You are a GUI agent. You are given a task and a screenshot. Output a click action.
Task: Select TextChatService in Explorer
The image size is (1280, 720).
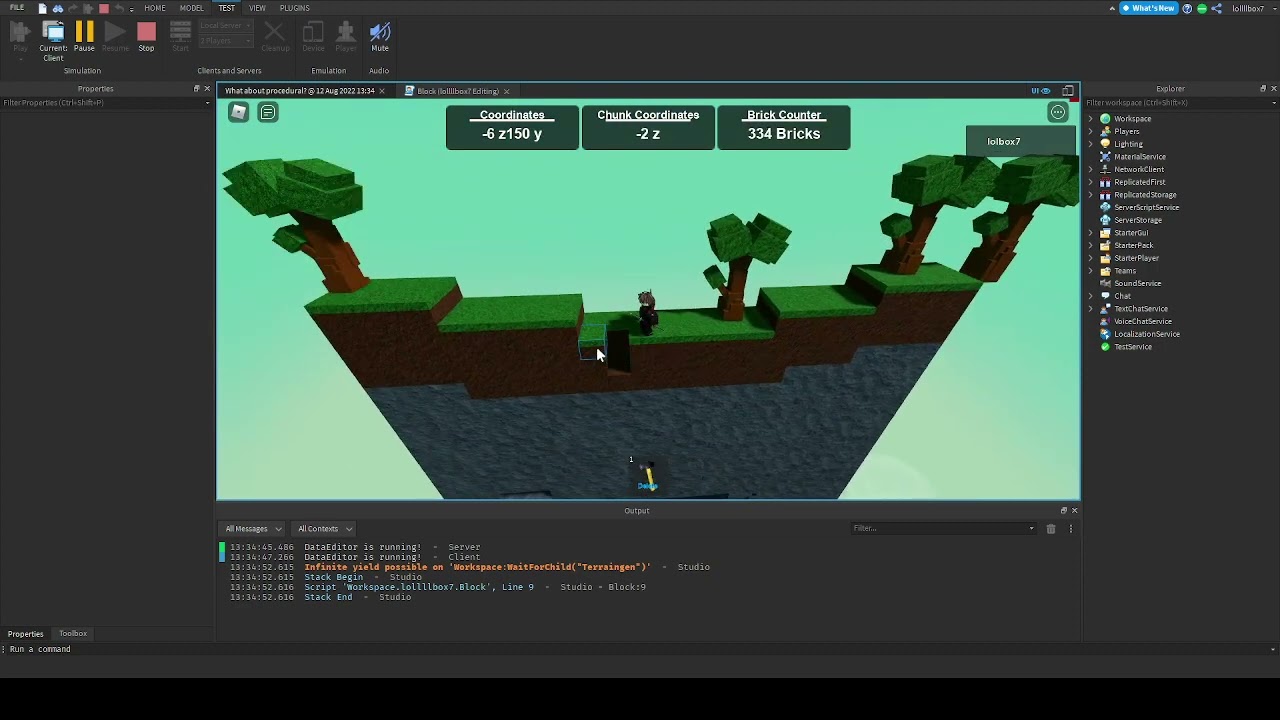[1140, 309]
